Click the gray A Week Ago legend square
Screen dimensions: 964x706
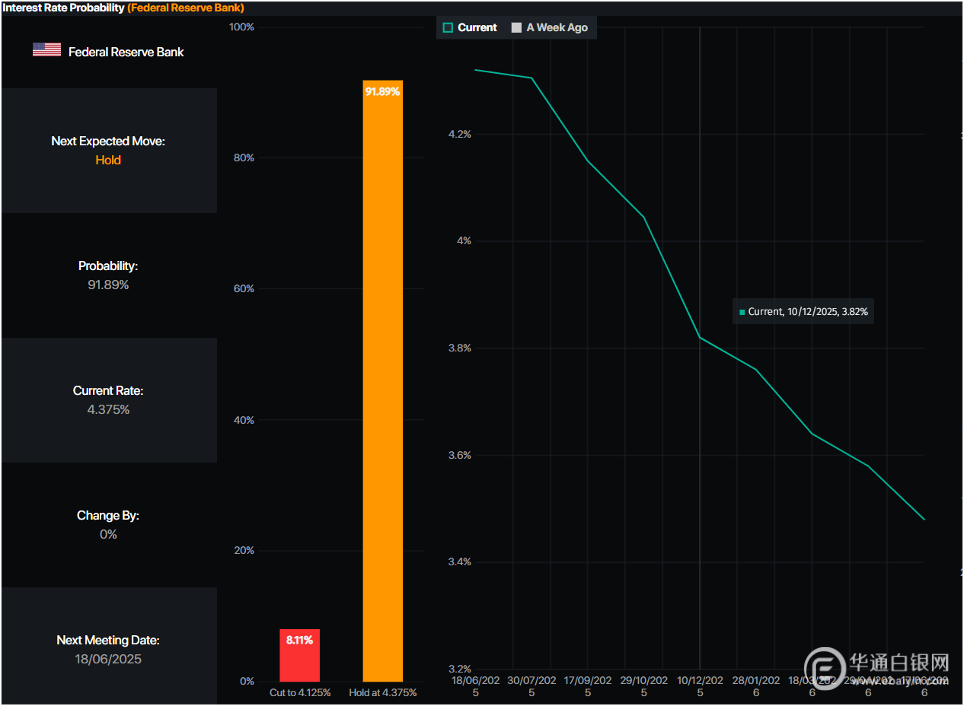(517, 28)
